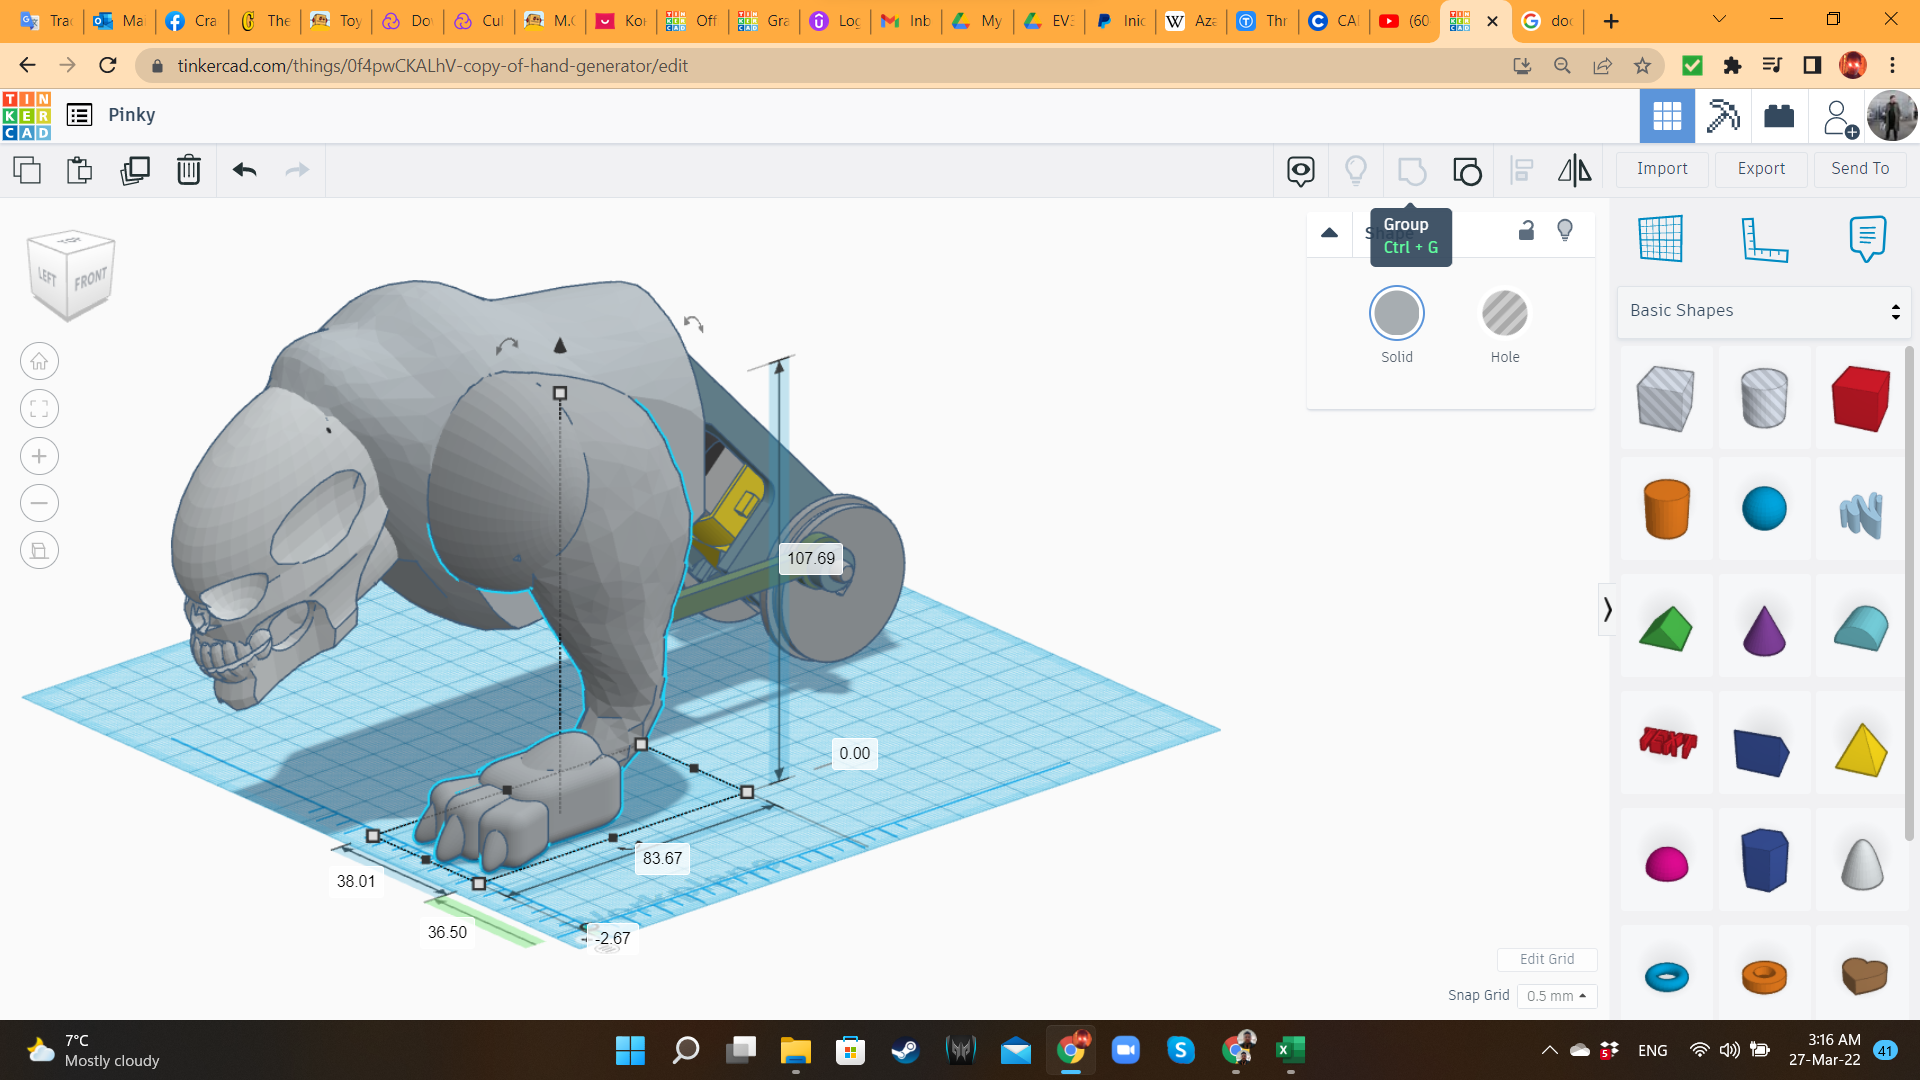Delete selected shape with trash icon

pyautogui.click(x=189, y=170)
